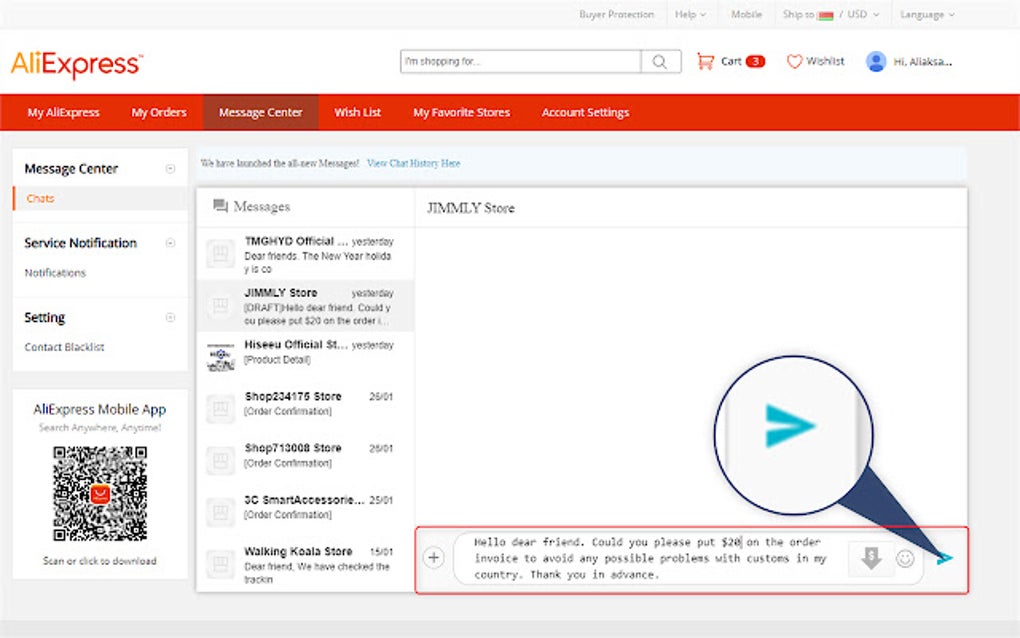Click Scan or click to download
This screenshot has width=1020, height=638.
click(x=100, y=561)
